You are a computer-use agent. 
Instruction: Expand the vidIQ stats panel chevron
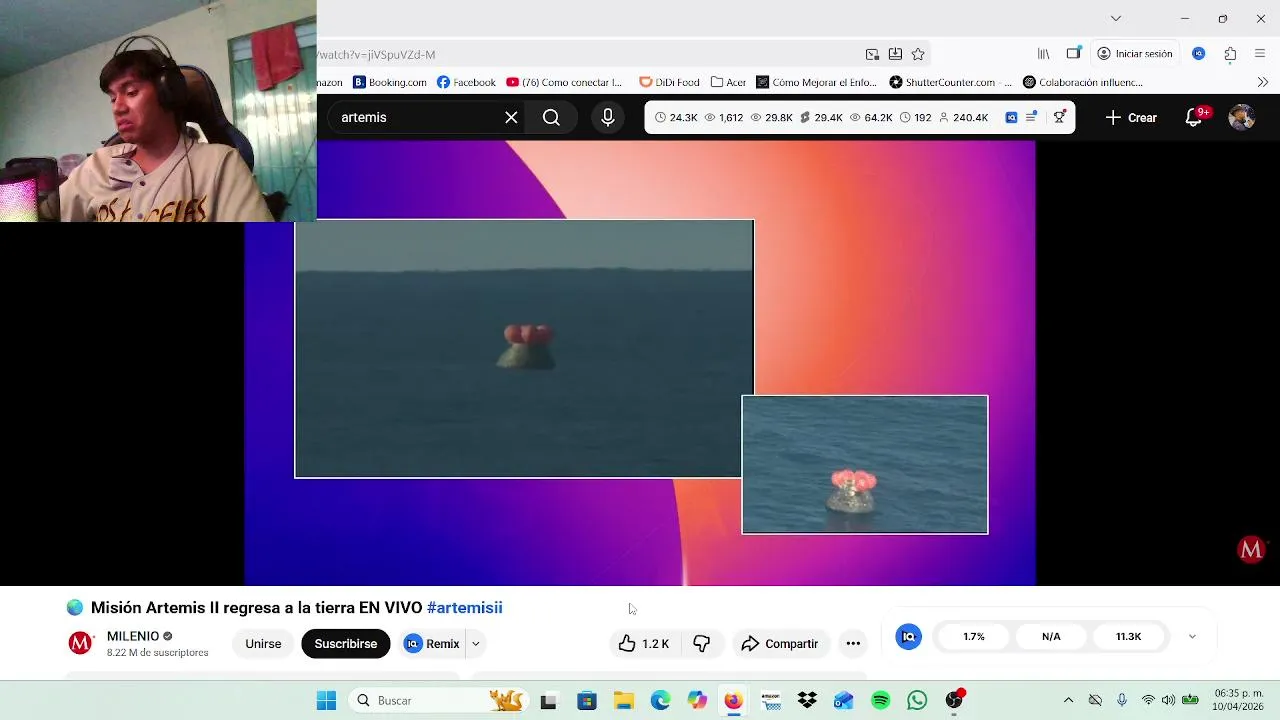point(1192,637)
